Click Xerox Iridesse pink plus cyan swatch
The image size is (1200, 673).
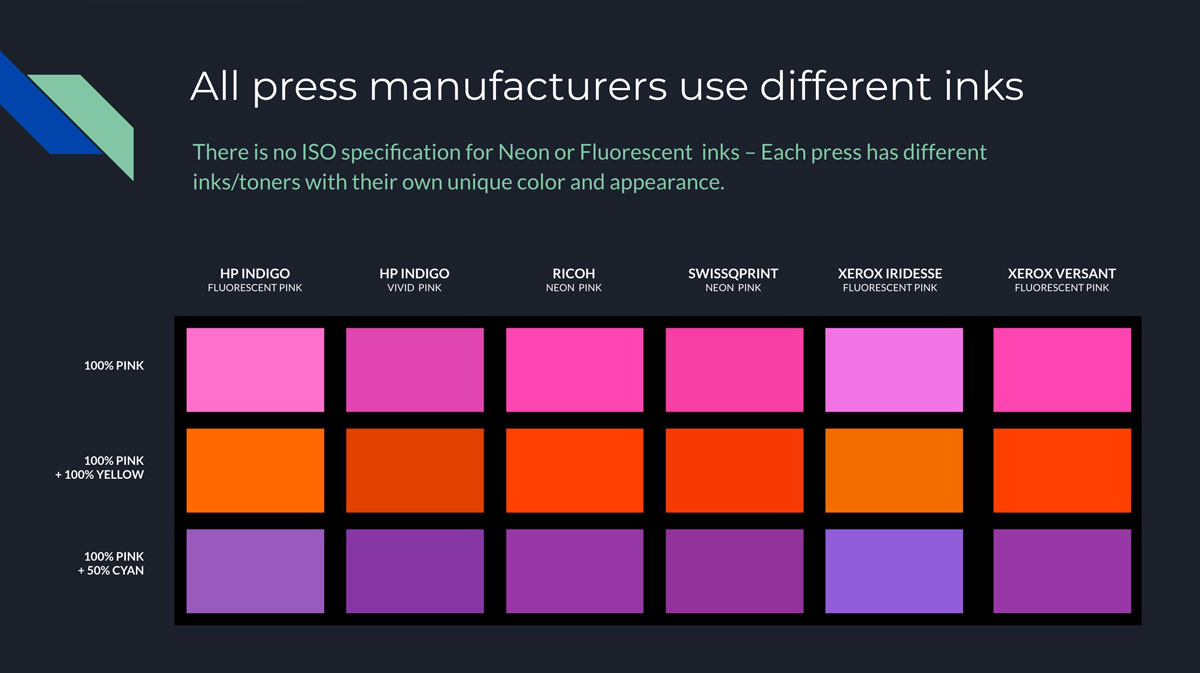[894, 571]
